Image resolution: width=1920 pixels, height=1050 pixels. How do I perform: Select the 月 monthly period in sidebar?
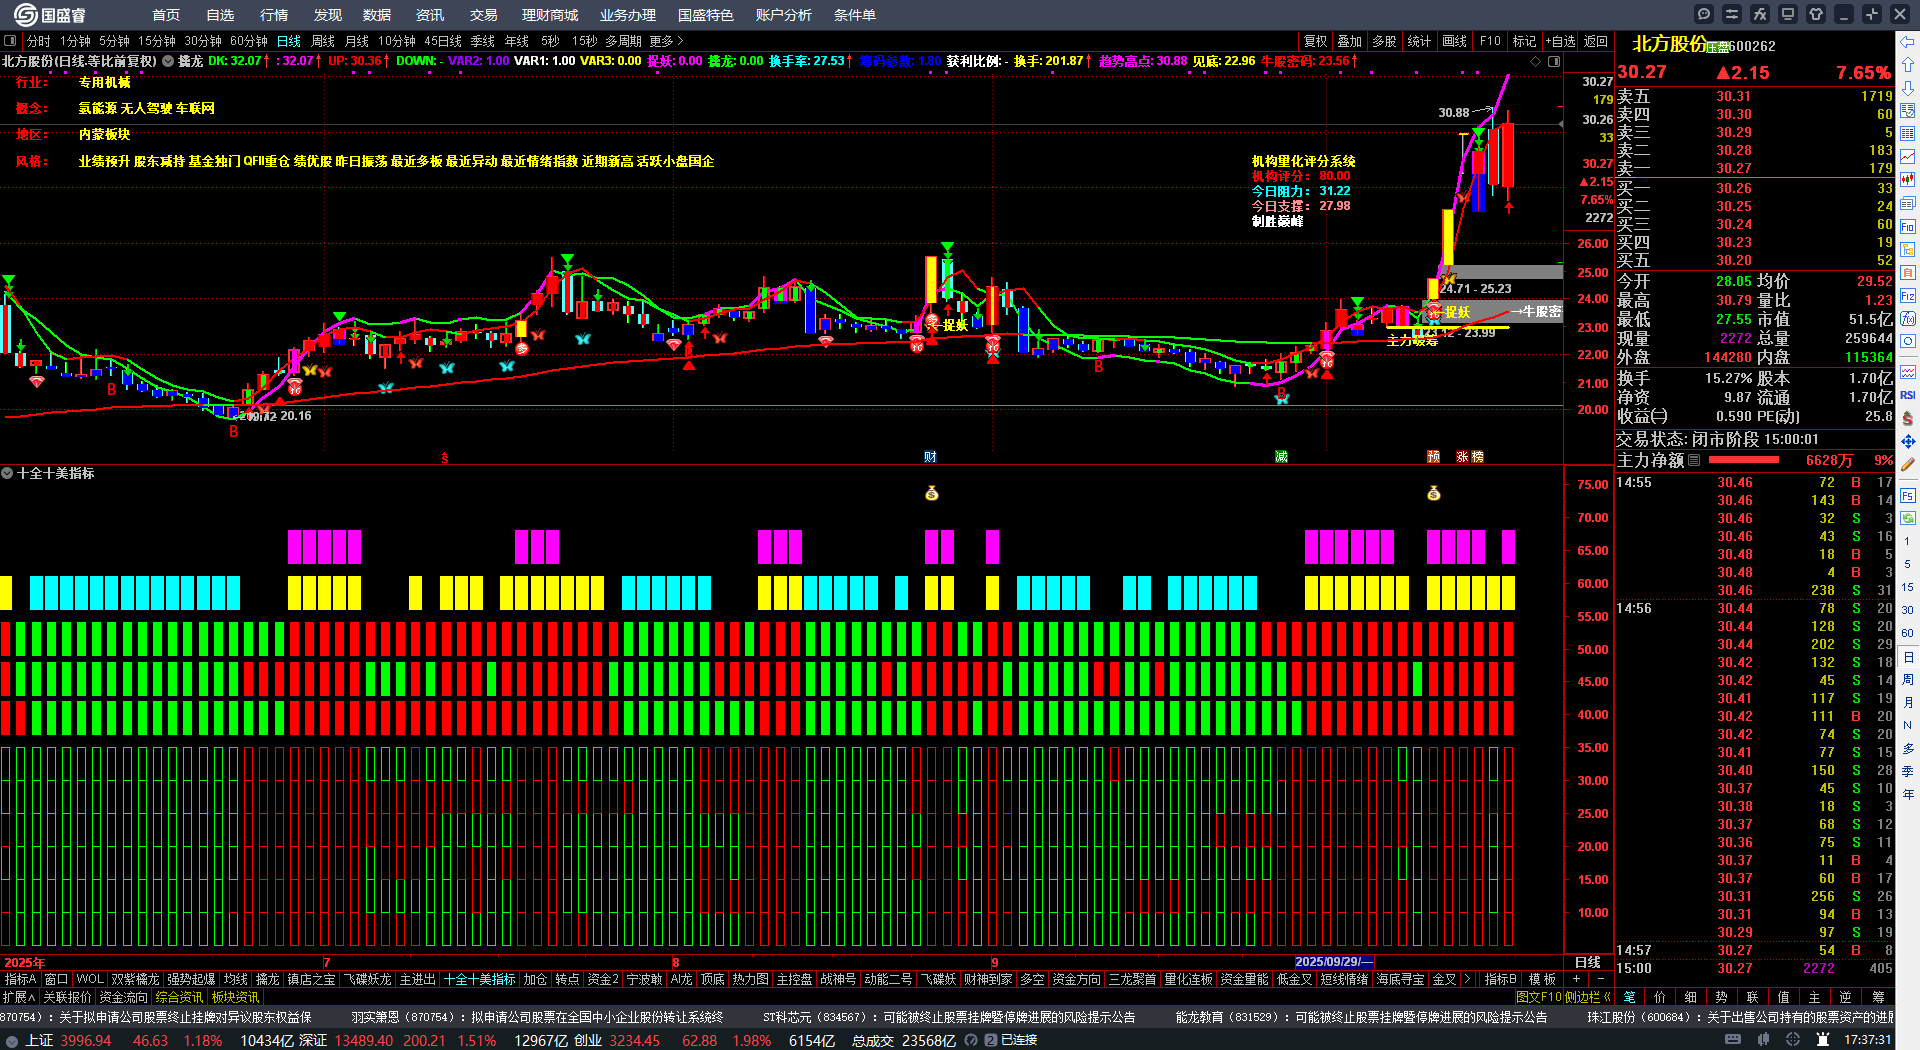(x=1908, y=703)
